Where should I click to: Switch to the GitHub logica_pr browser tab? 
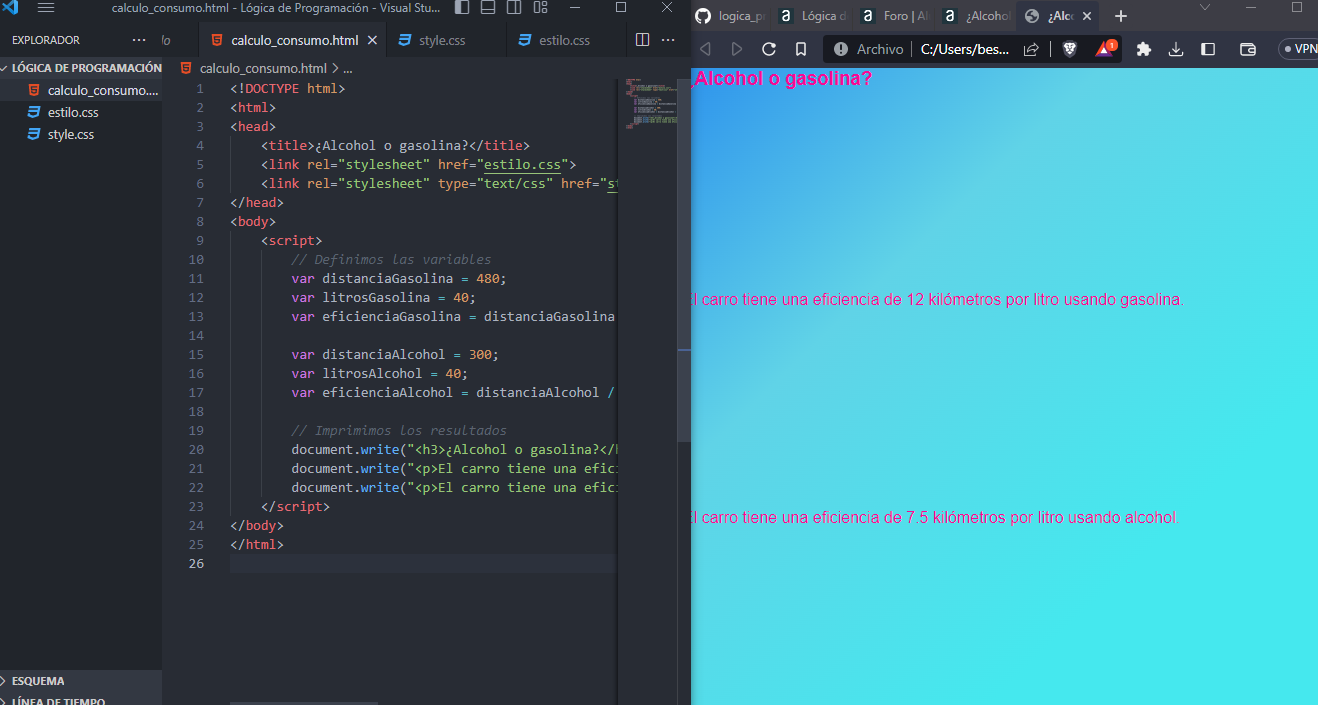click(733, 16)
